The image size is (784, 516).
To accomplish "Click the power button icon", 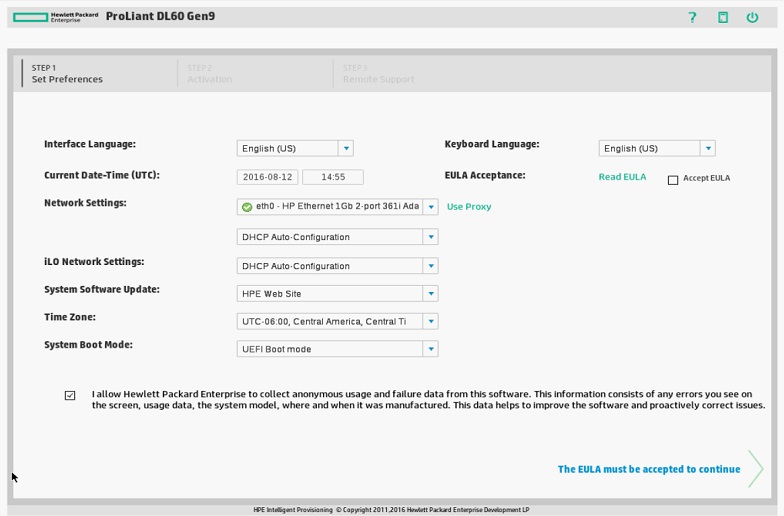I will [752, 17].
